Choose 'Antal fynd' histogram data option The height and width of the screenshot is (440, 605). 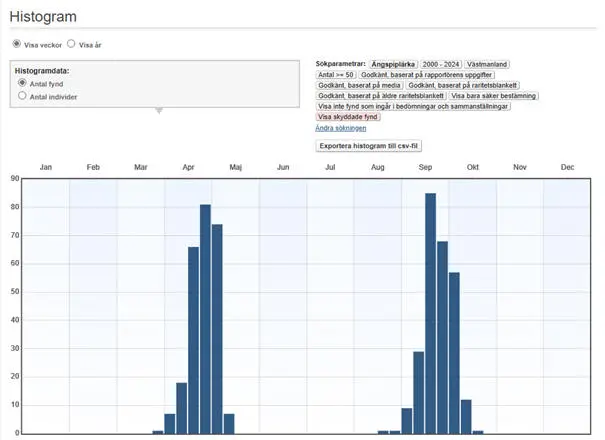[x=22, y=84]
